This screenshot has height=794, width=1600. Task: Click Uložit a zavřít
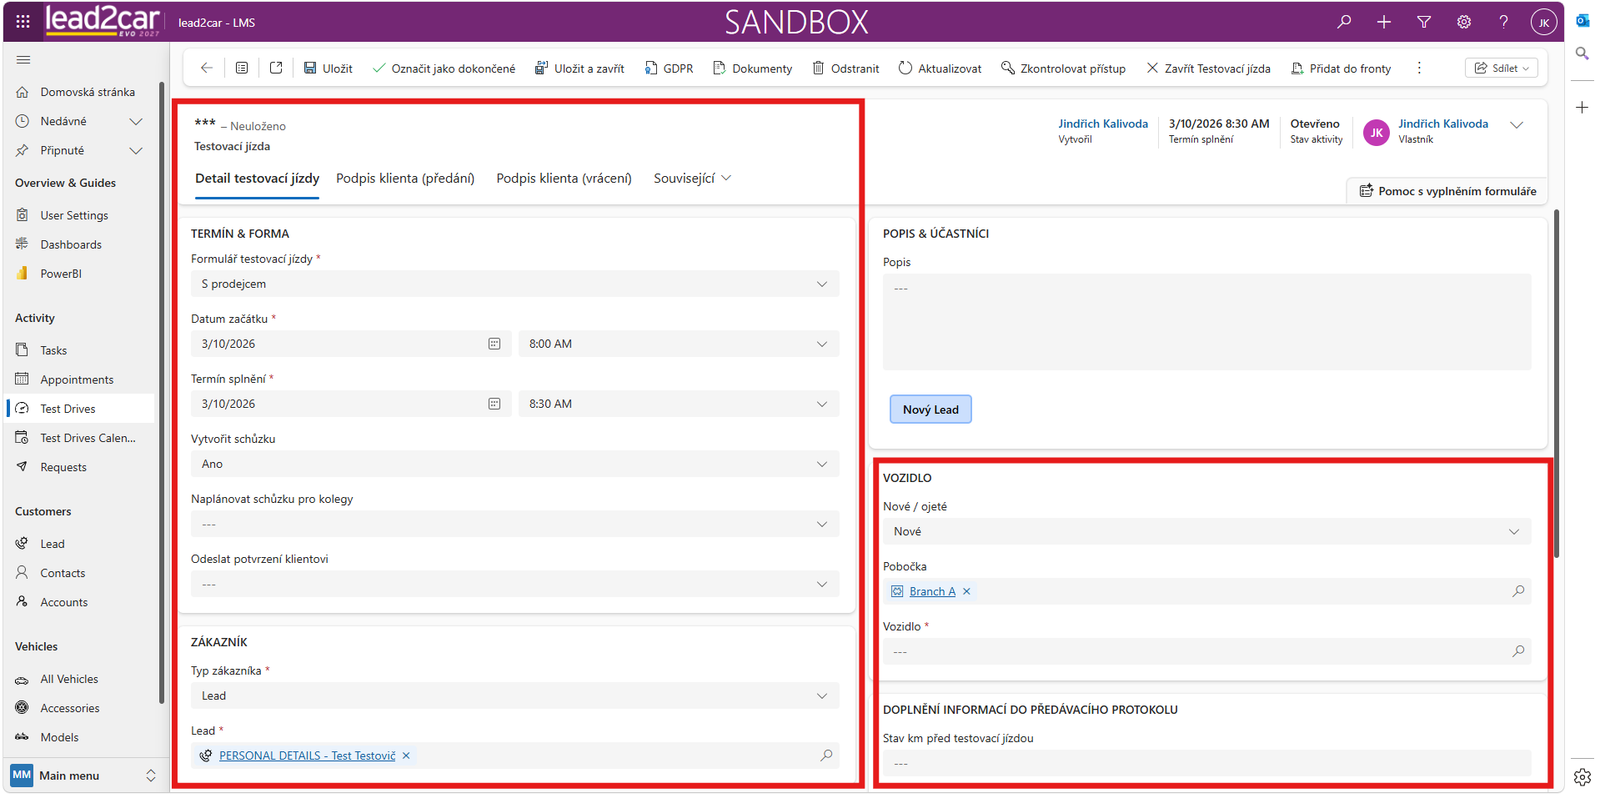(x=580, y=68)
